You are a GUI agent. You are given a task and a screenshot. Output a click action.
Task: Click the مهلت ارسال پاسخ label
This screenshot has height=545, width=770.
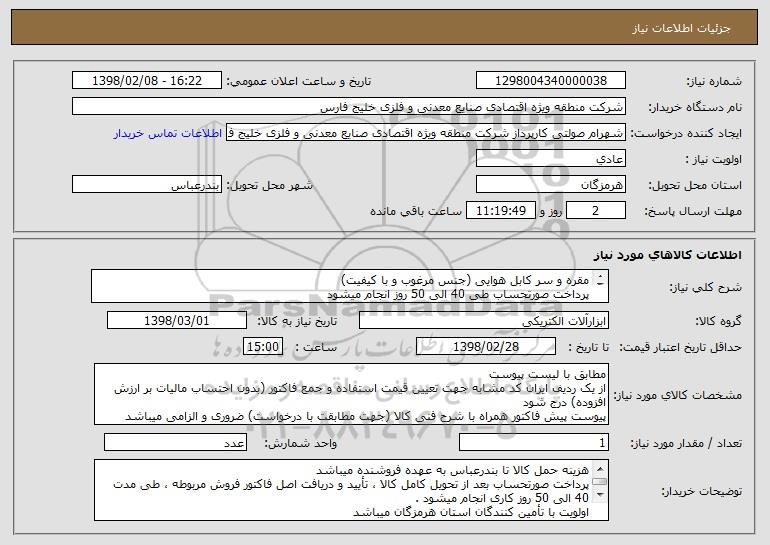(692, 211)
